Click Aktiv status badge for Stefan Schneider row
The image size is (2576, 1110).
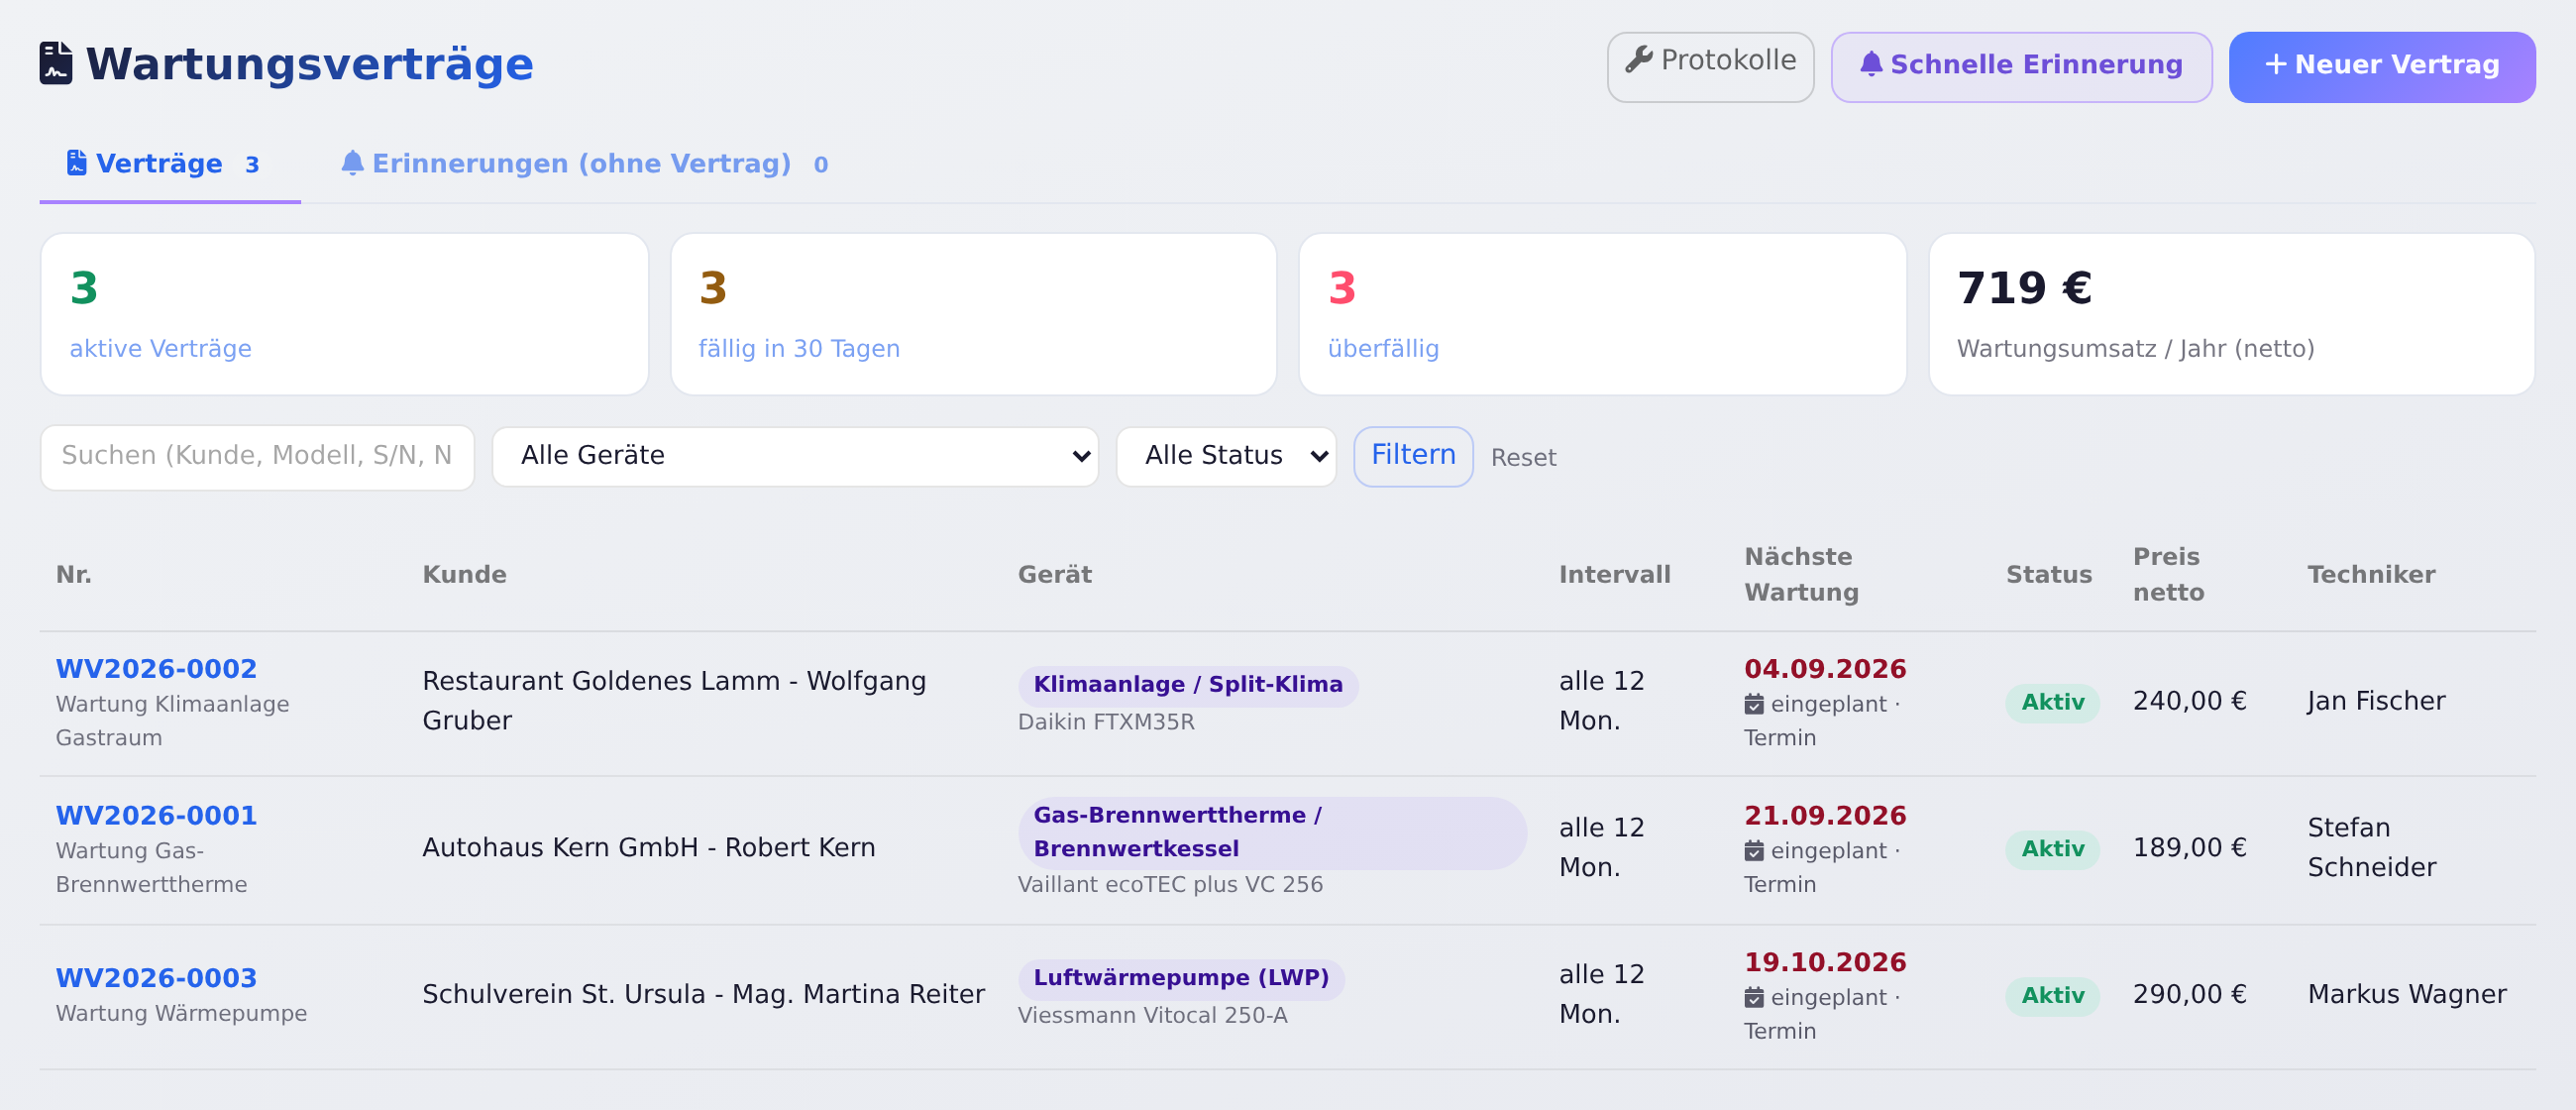click(x=2052, y=850)
